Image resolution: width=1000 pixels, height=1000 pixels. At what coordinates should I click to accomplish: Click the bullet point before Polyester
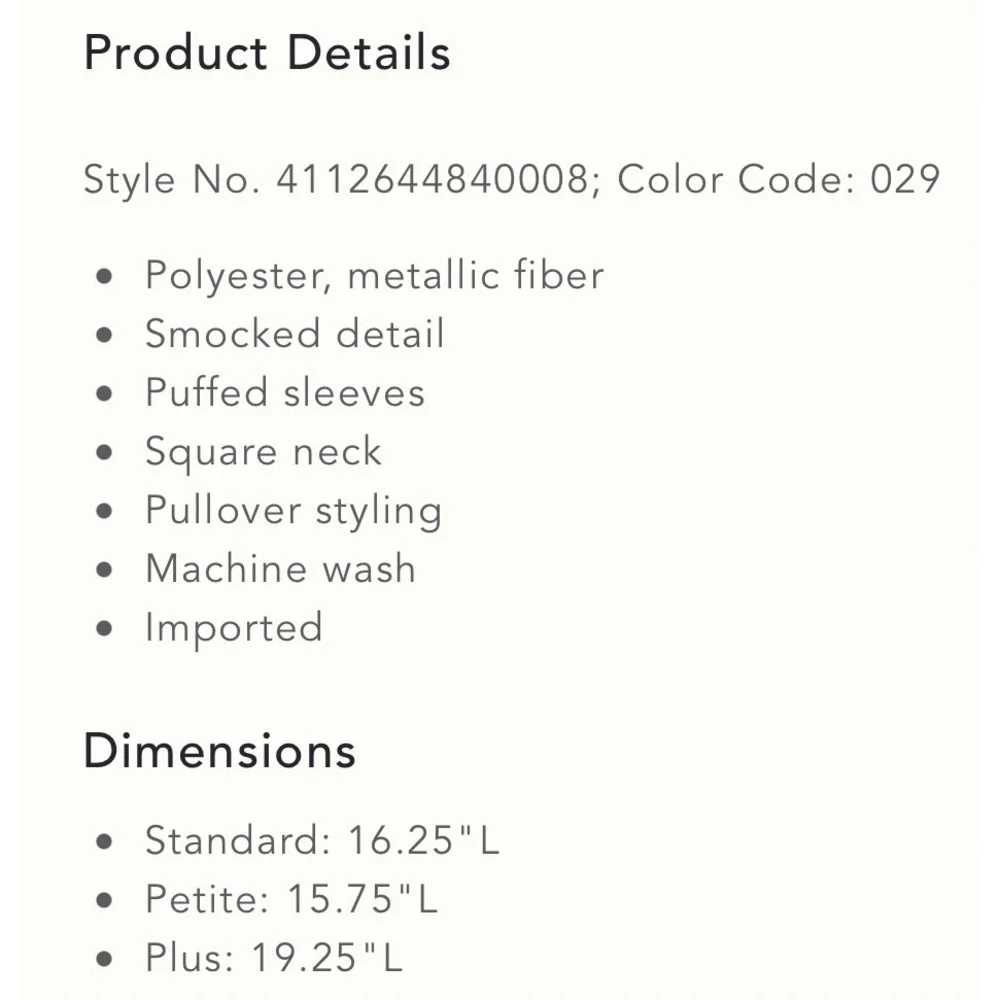[105, 277]
